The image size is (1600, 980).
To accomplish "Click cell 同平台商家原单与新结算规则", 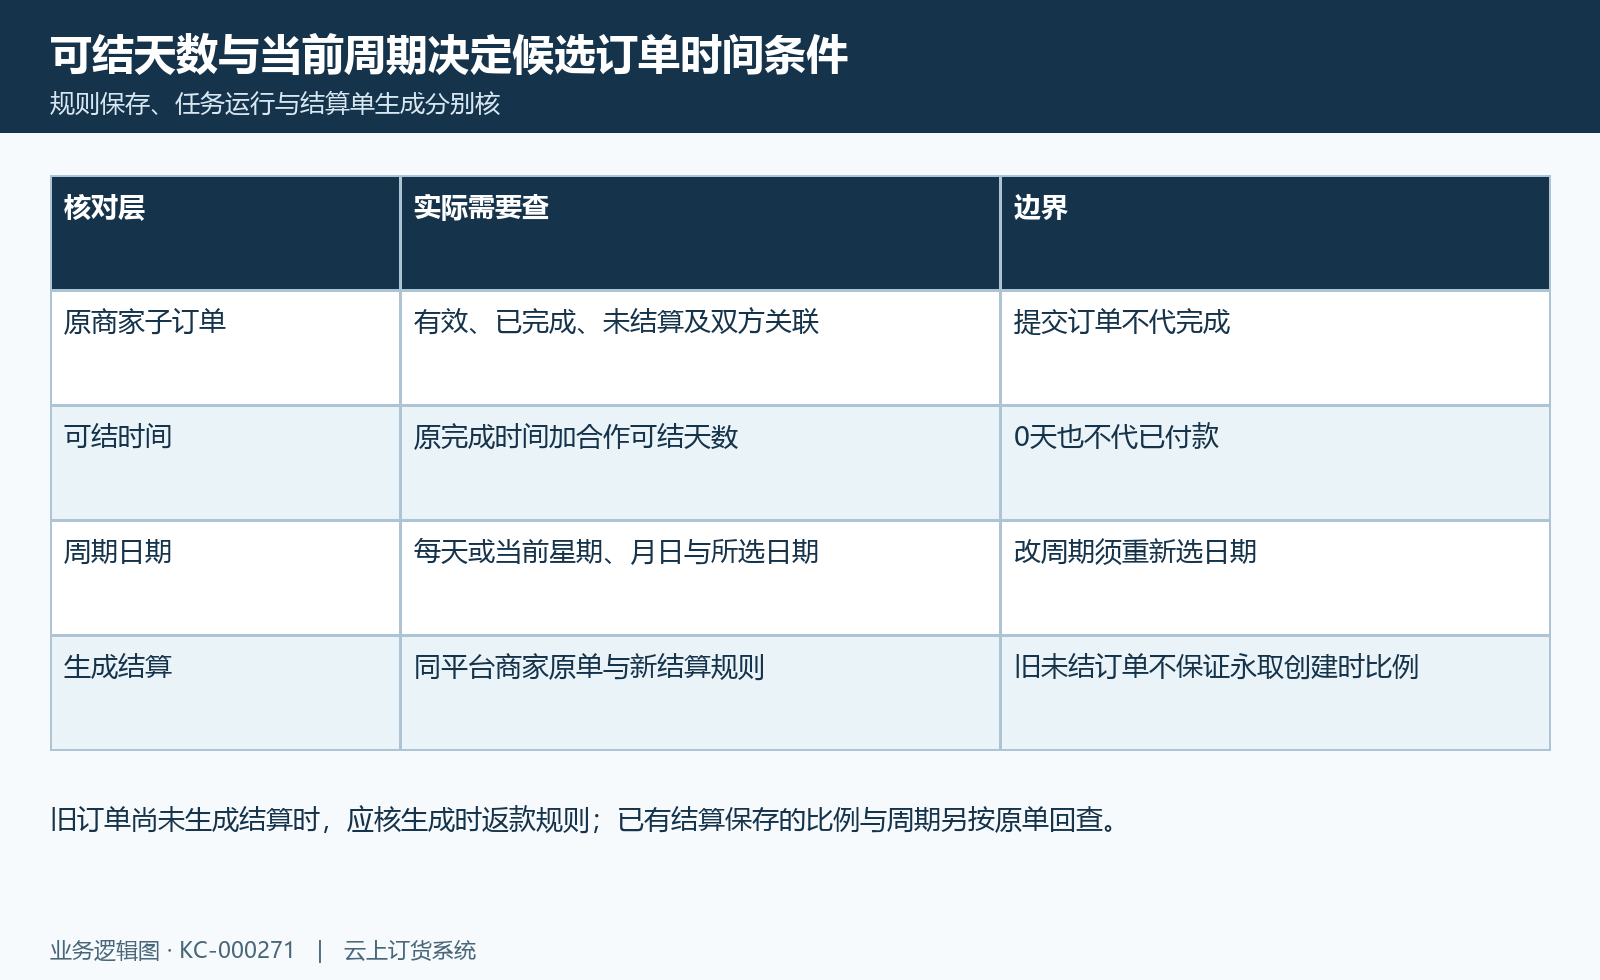I will coord(700,693).
